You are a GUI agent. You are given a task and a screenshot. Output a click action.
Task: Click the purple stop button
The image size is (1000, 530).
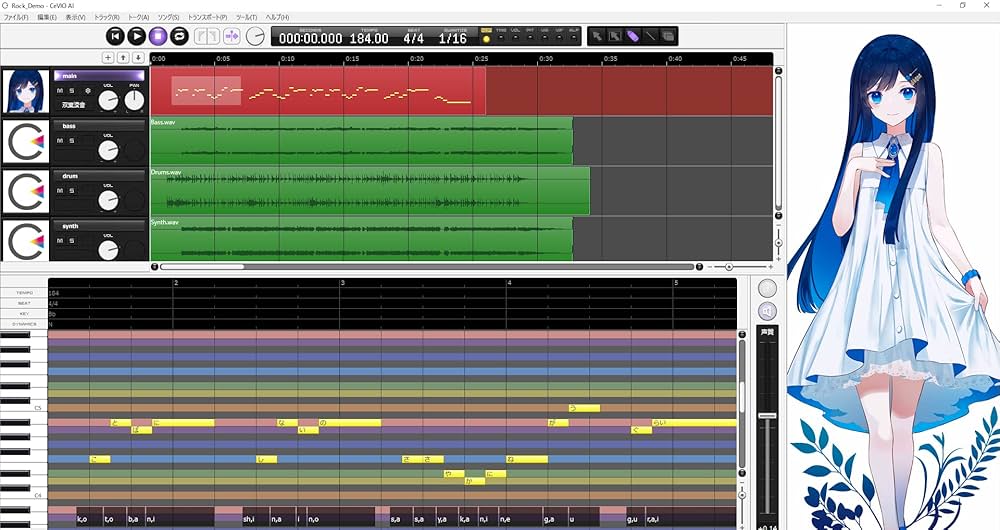[158, 36]
